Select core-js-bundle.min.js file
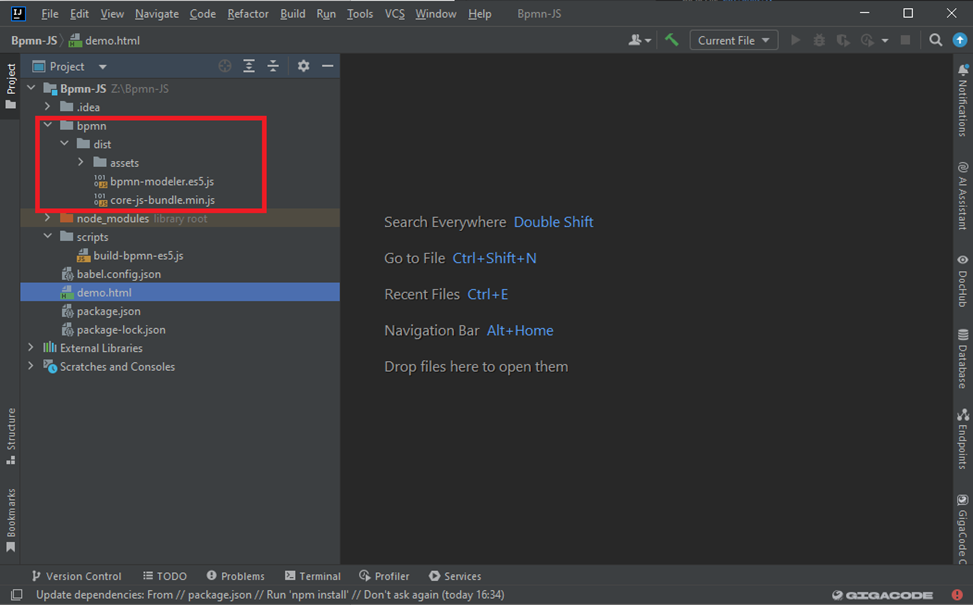This screenshot has height=605, width=973. (163, 200)
